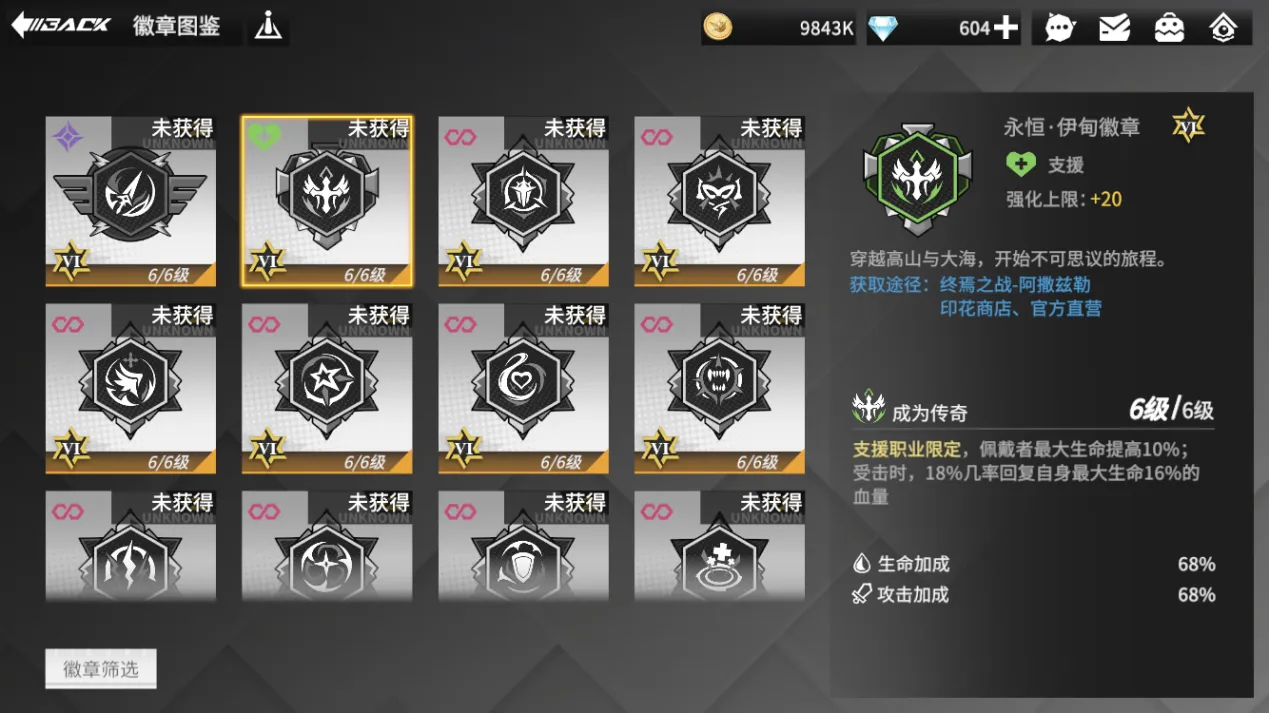Open the mail envelope icon

pyautogui.click(x=1114, y=28)
